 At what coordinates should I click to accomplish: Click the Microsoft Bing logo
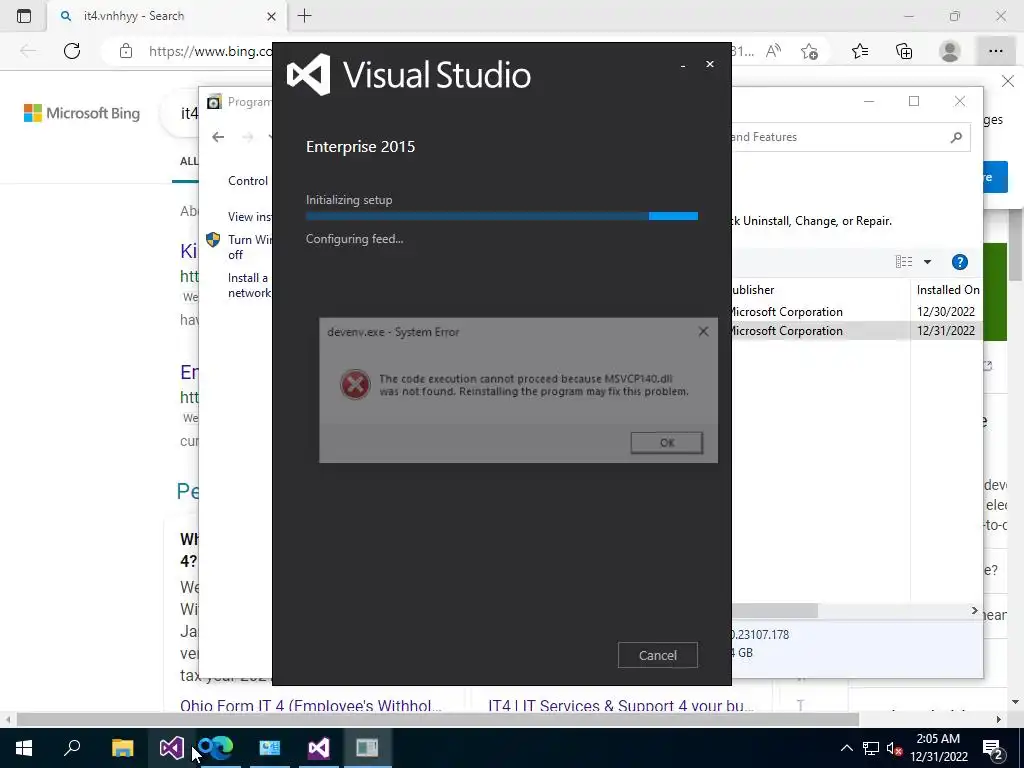[x=82, y=113]
